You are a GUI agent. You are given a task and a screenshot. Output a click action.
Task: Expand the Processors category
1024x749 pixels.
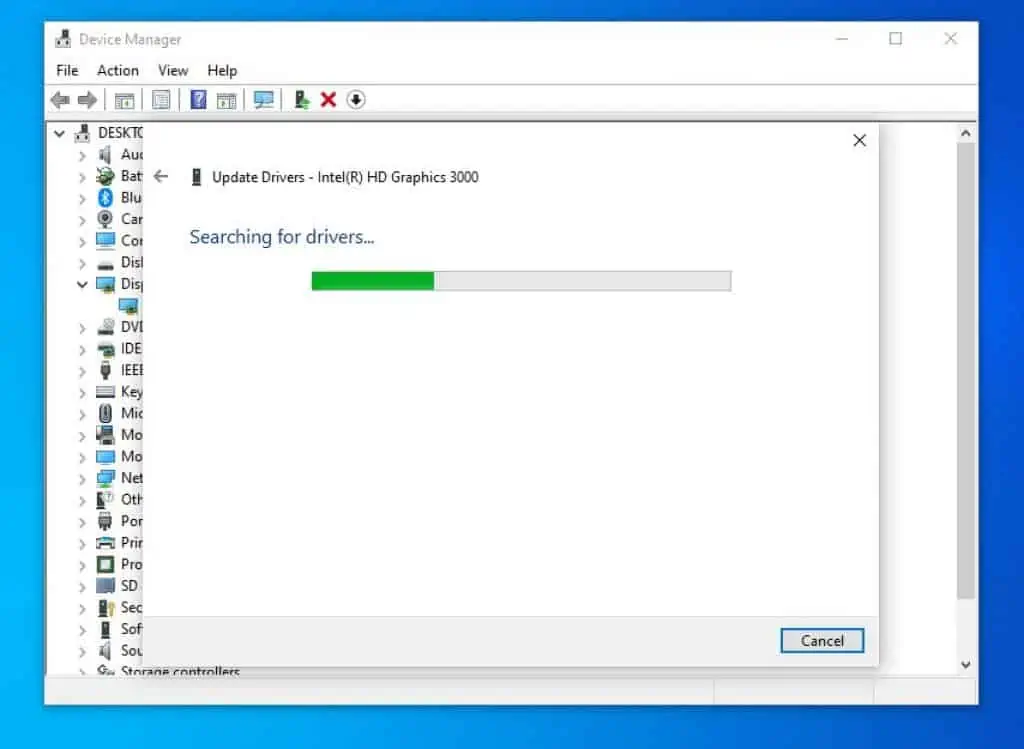[x=82, y=565]
